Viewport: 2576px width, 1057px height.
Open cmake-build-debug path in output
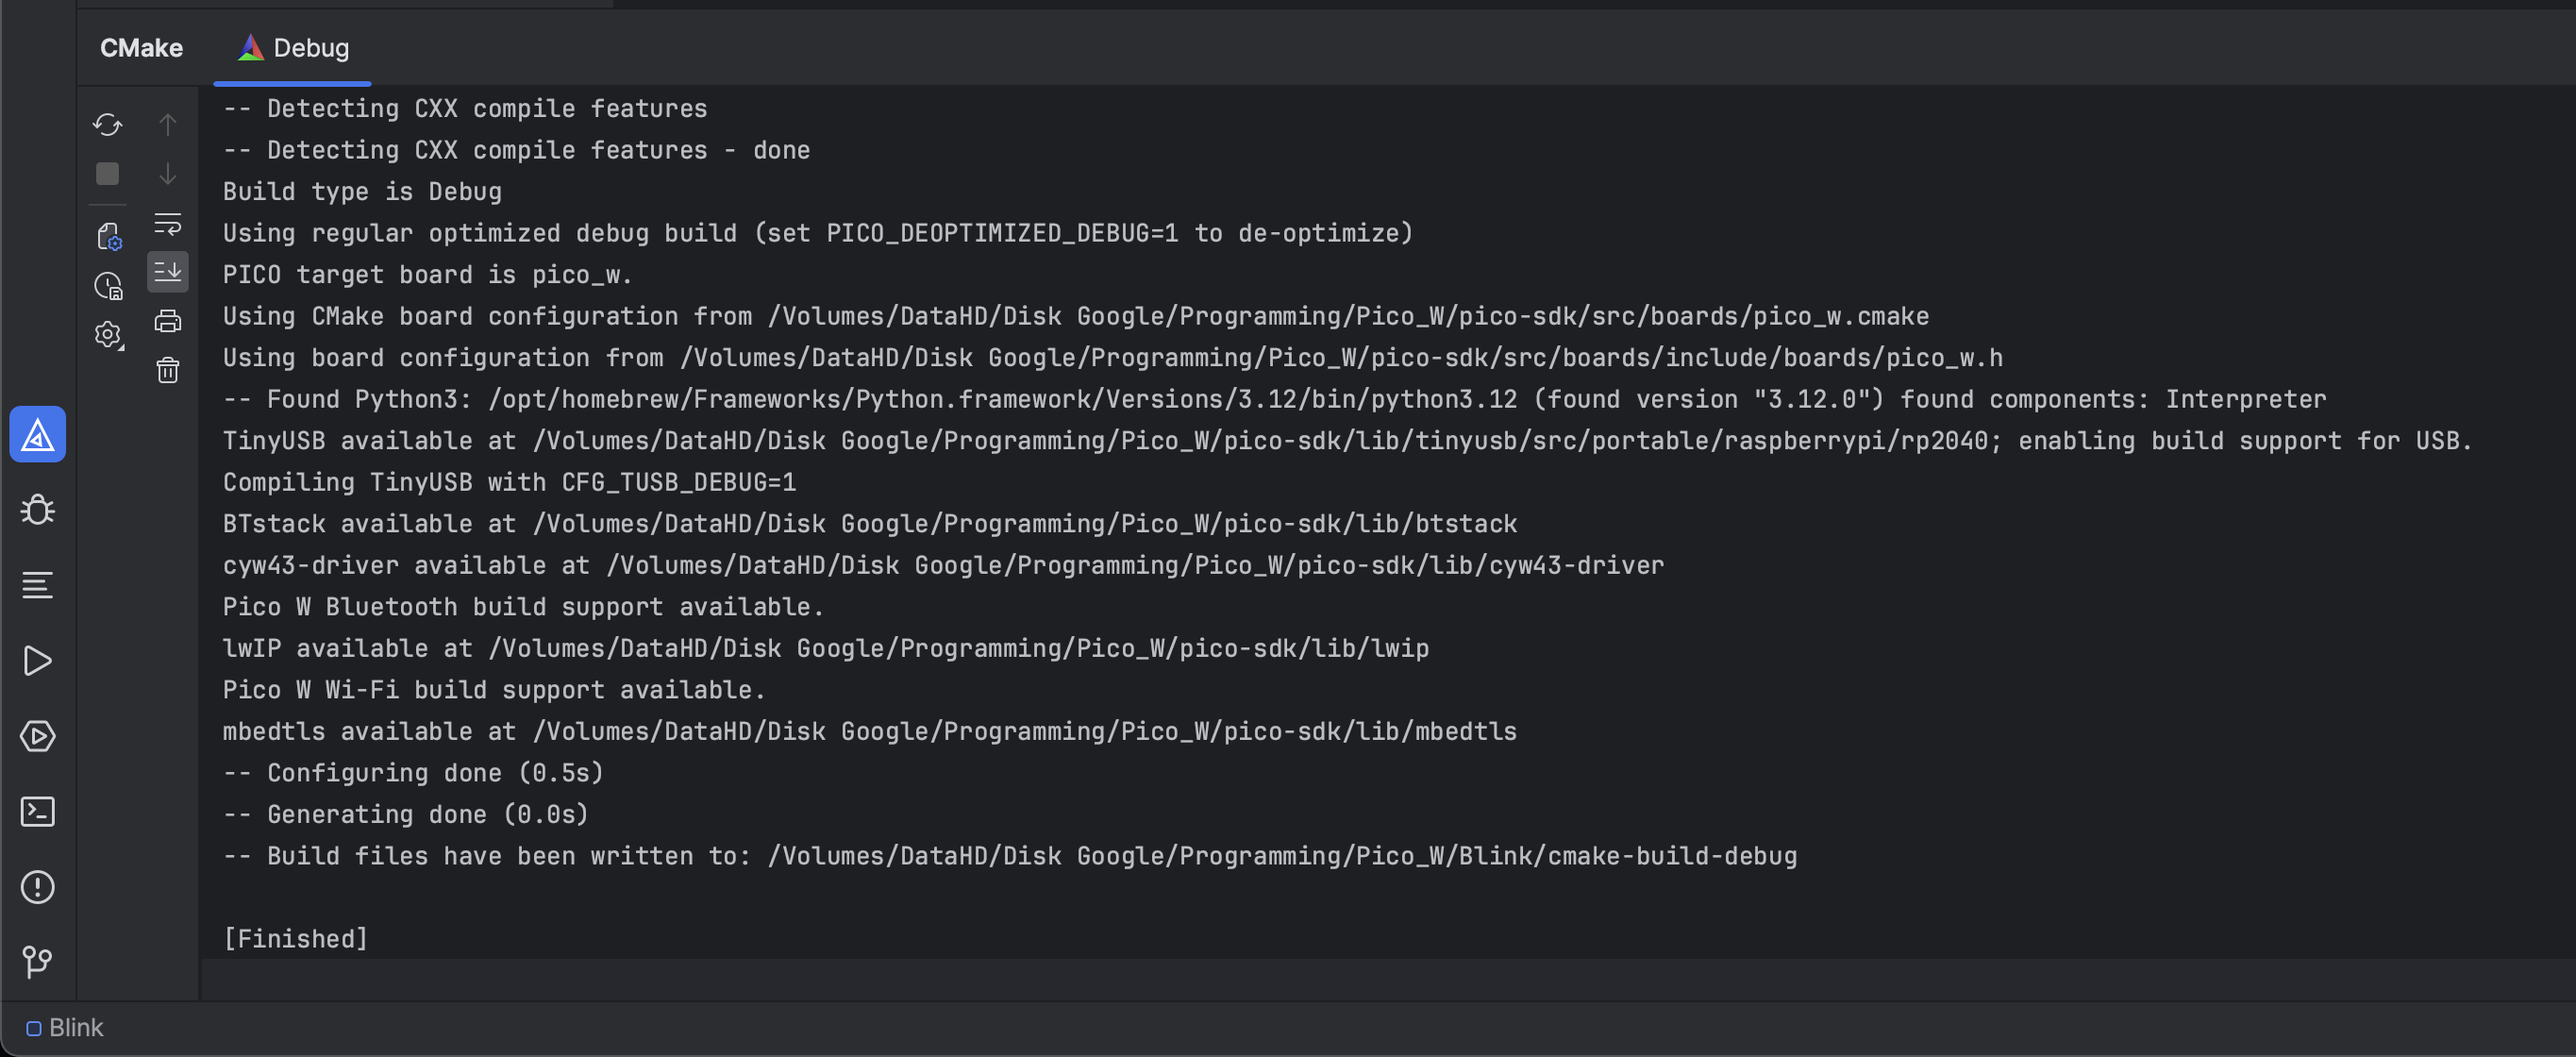coord(1282,856)
